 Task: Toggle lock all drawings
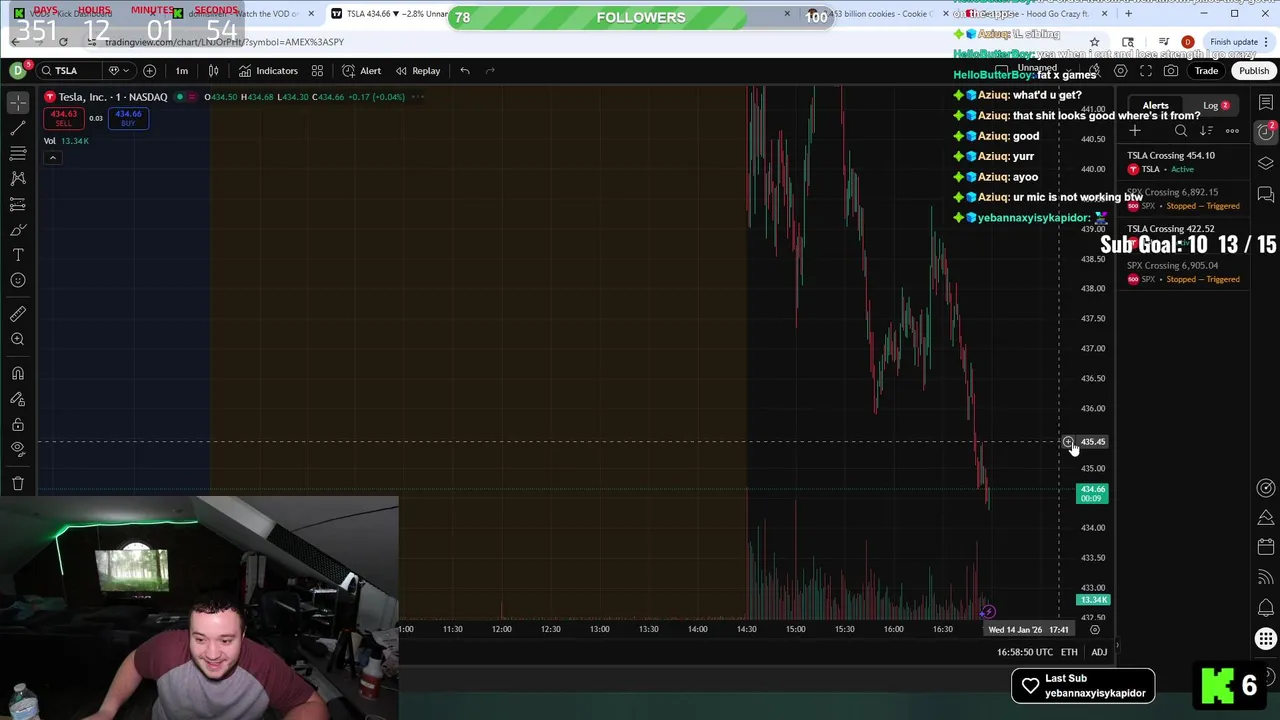point(17,424)
